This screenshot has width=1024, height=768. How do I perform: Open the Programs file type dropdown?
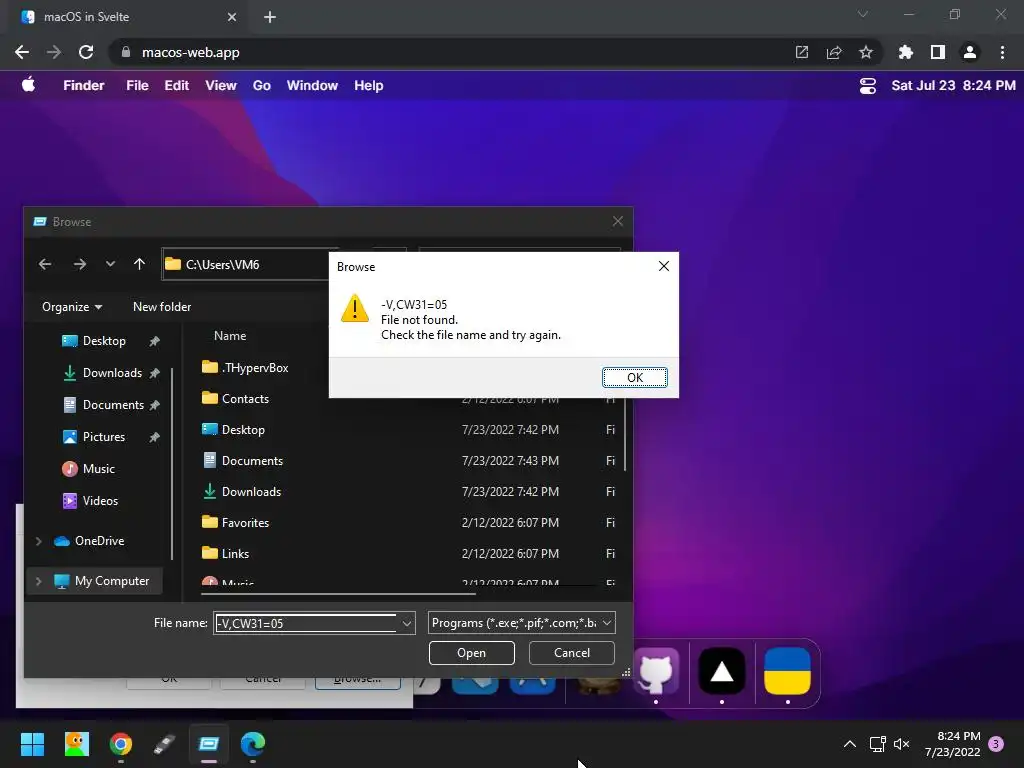[x=521, y=623]
